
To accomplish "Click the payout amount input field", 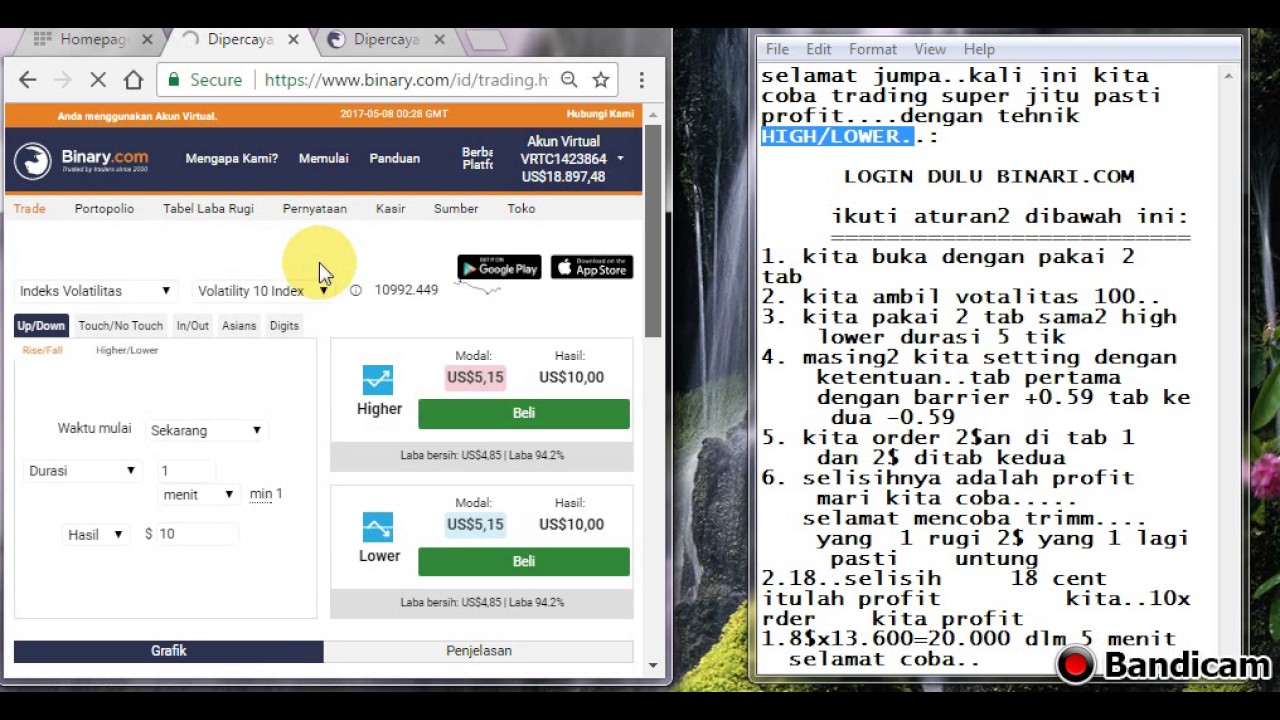I will click(197, 534).
